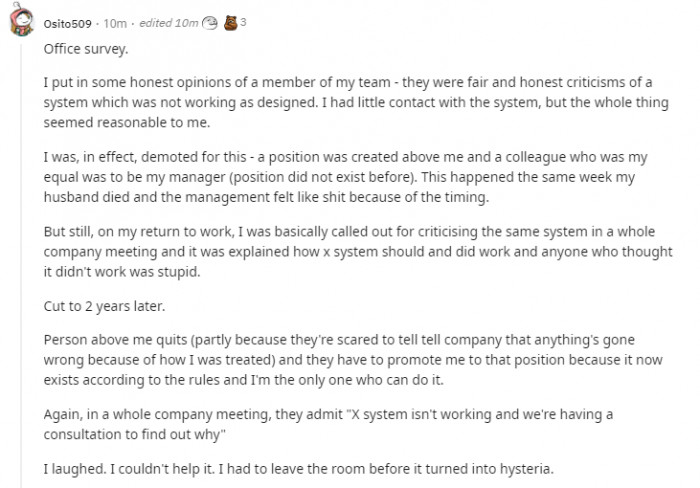Click the paragraph starting 'I put in some honest opinions'
The width and height of the screenshot is (700, 488).
click(x=356, y=102)
